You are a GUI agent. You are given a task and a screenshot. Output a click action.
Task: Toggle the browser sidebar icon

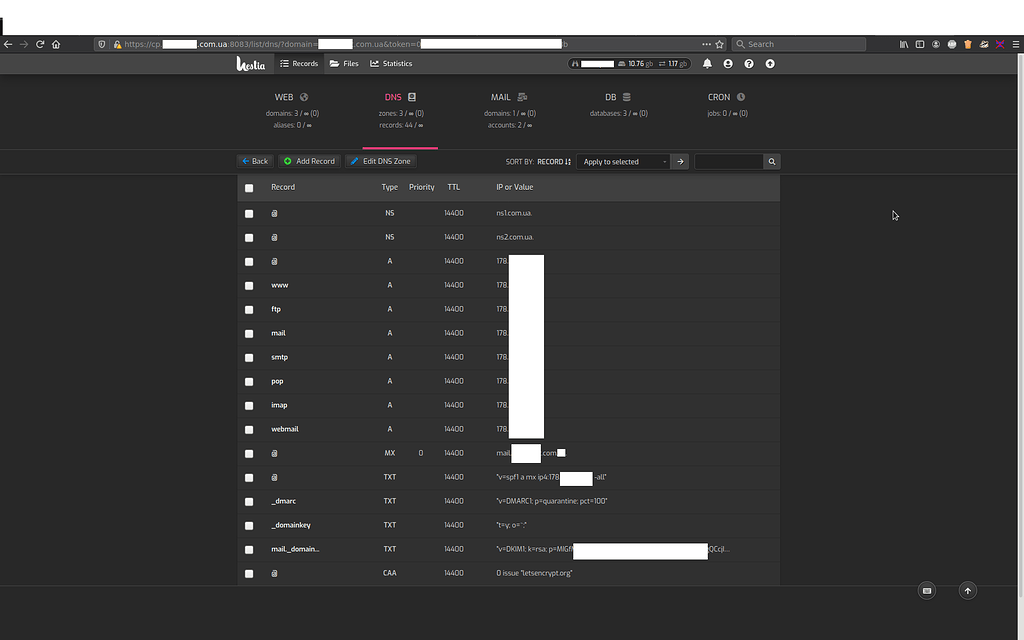(x=920, y=44)
